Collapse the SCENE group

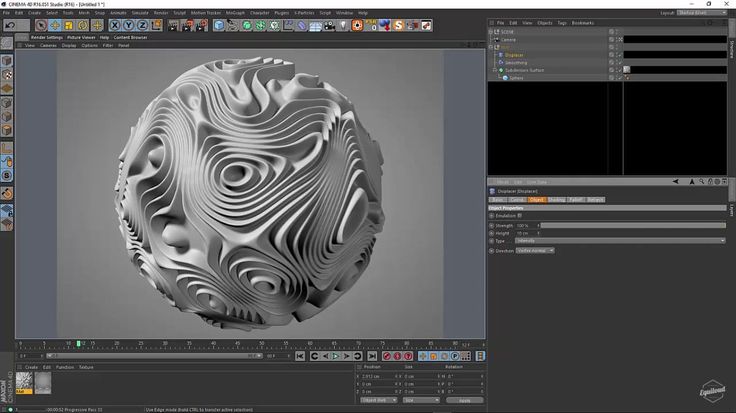point(491,32)
